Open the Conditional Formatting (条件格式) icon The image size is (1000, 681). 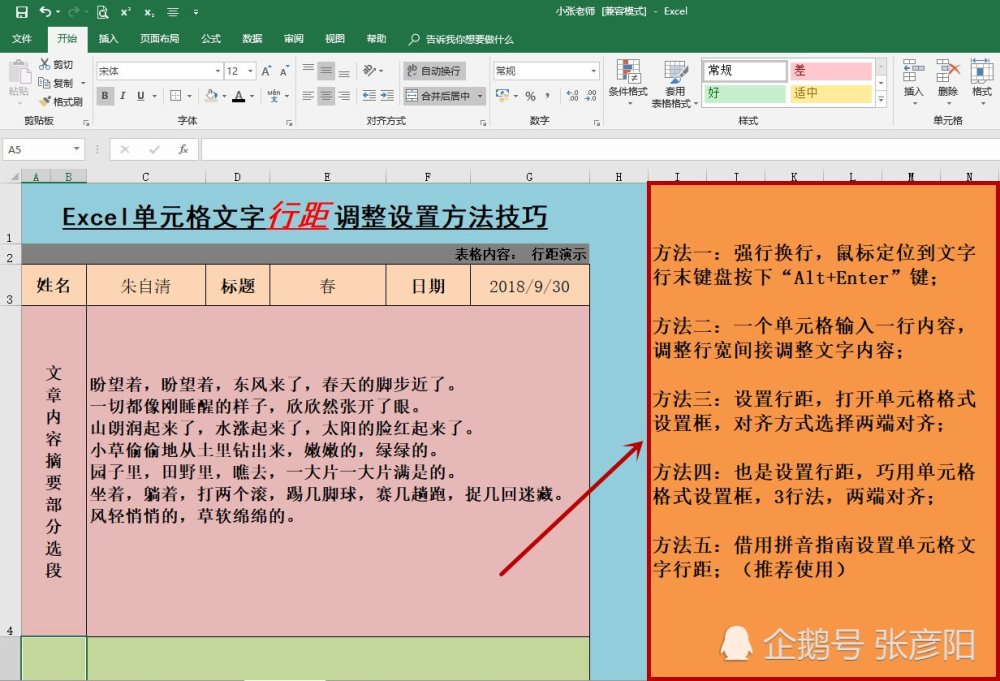coord(628,71)
